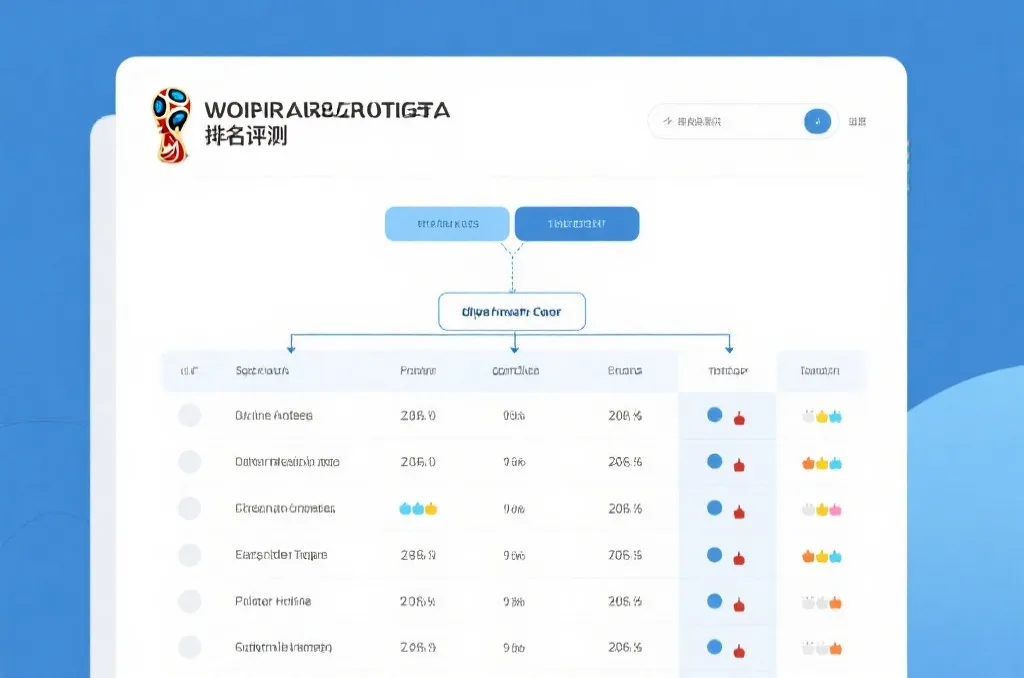1024x678 pixels.
Task: Click the blue dot in the third row
Action: coord(714,508)
